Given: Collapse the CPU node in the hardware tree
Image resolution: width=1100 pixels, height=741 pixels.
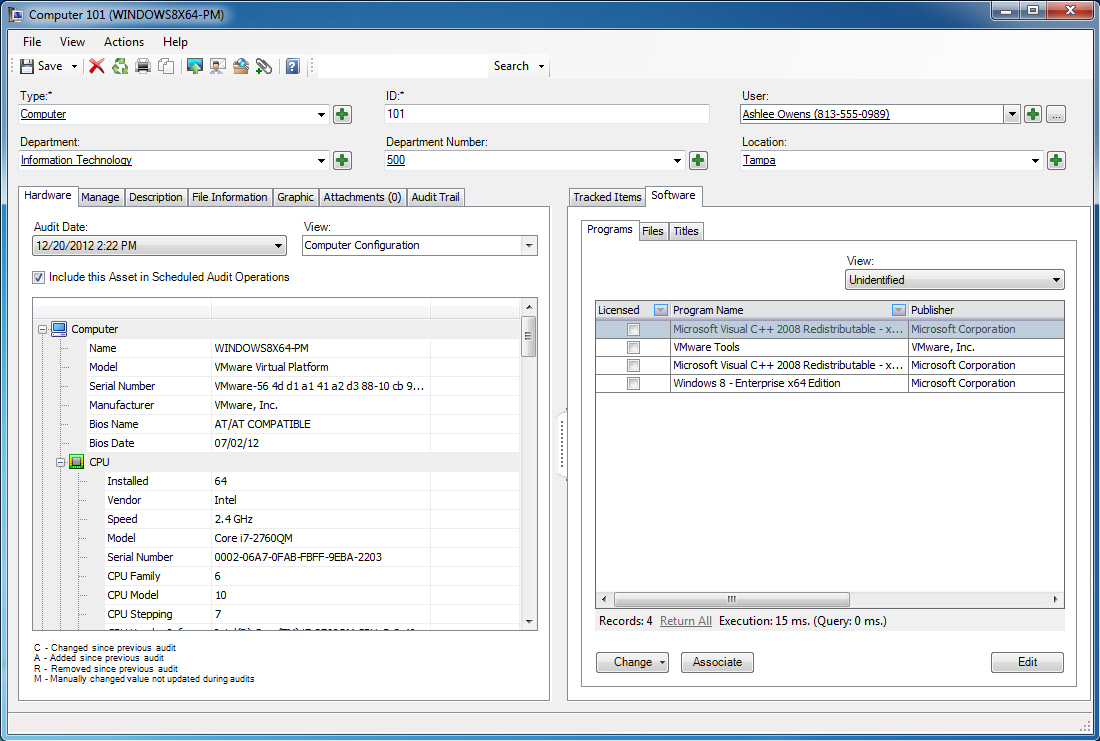Looking at the screenshot, I should (60, 461).
